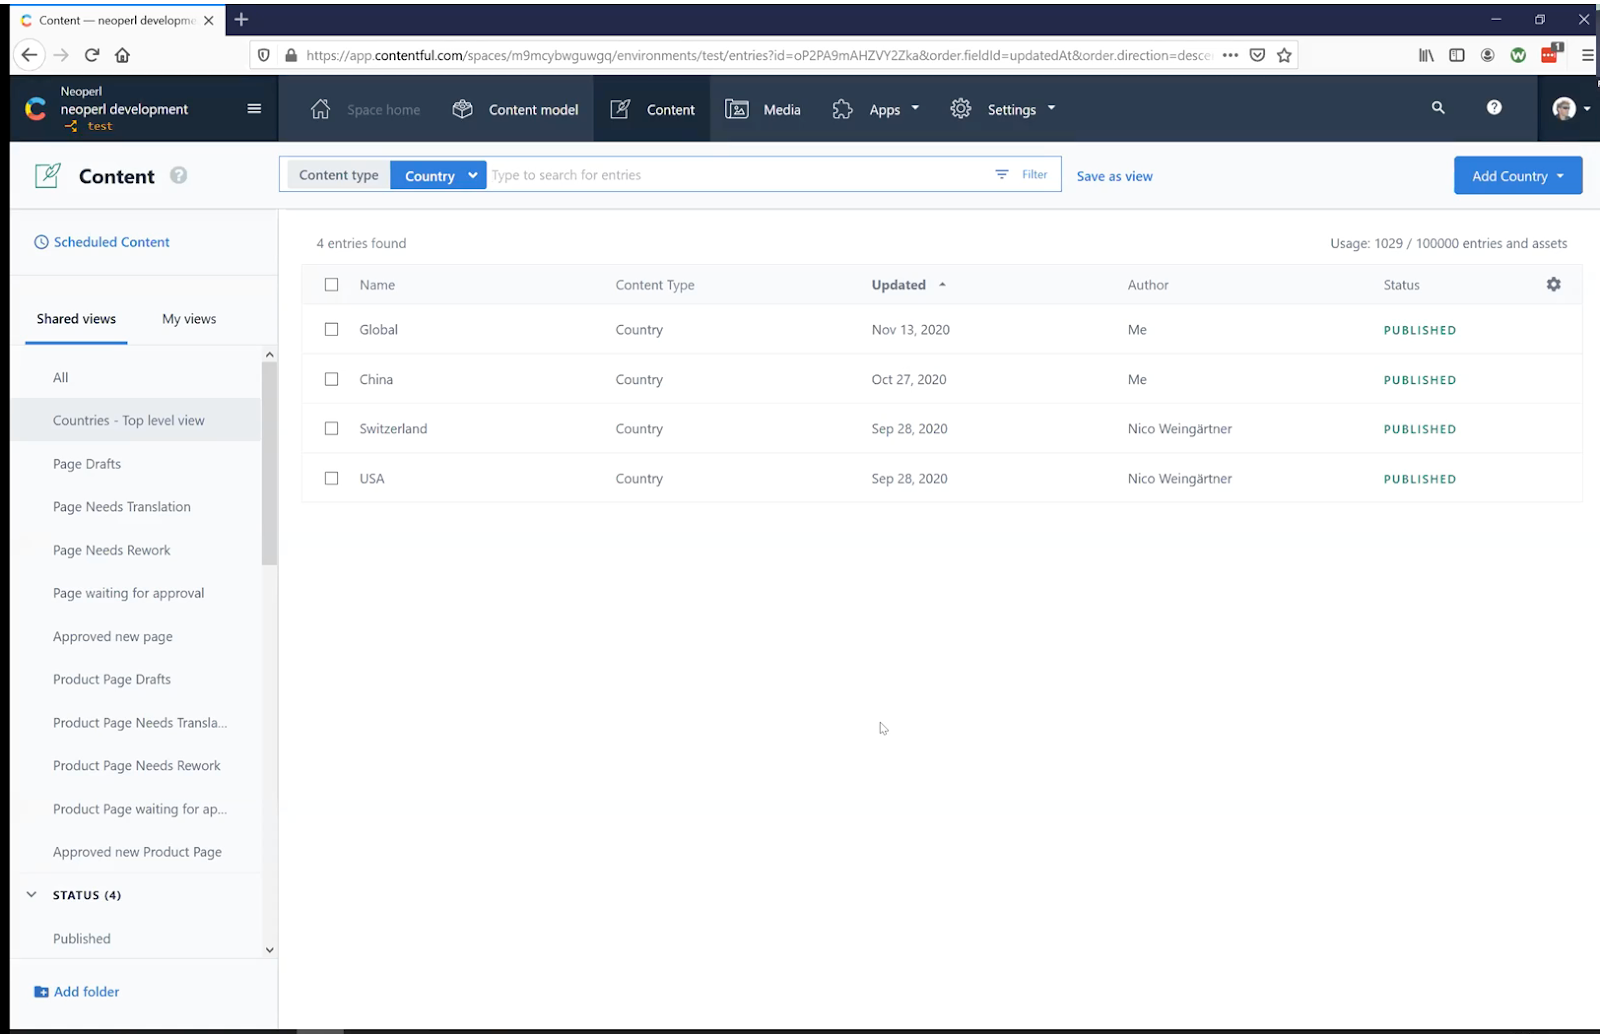1600x1034 pixels.
Task: Open the Content model section
Action: 515,109
